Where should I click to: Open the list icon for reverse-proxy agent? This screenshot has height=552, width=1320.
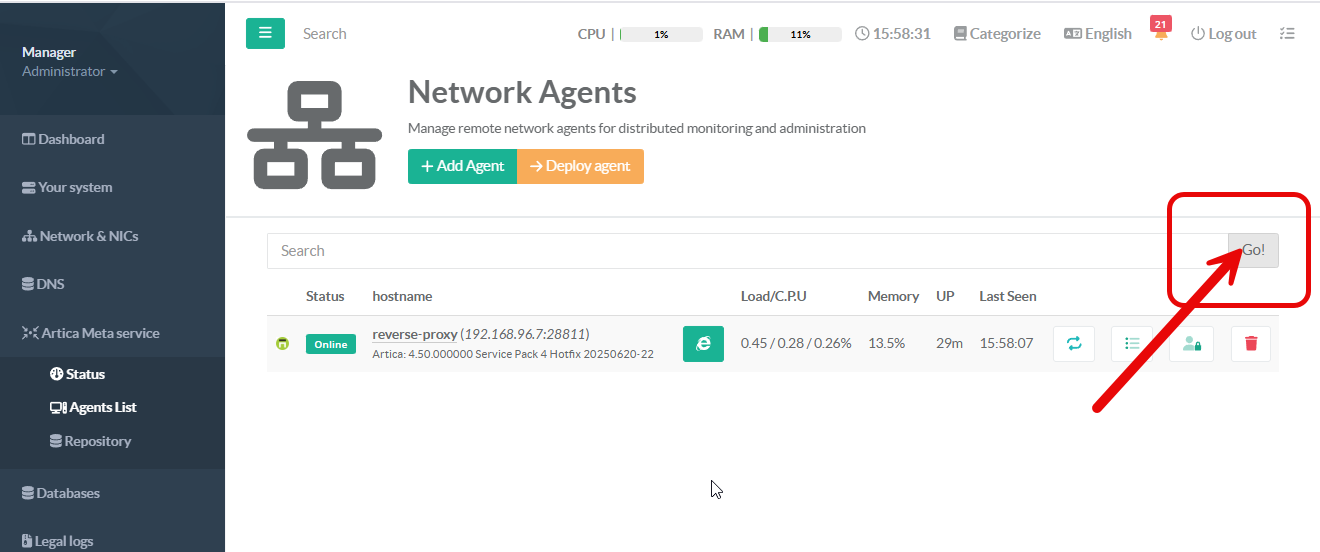(x=1132, y=343)
